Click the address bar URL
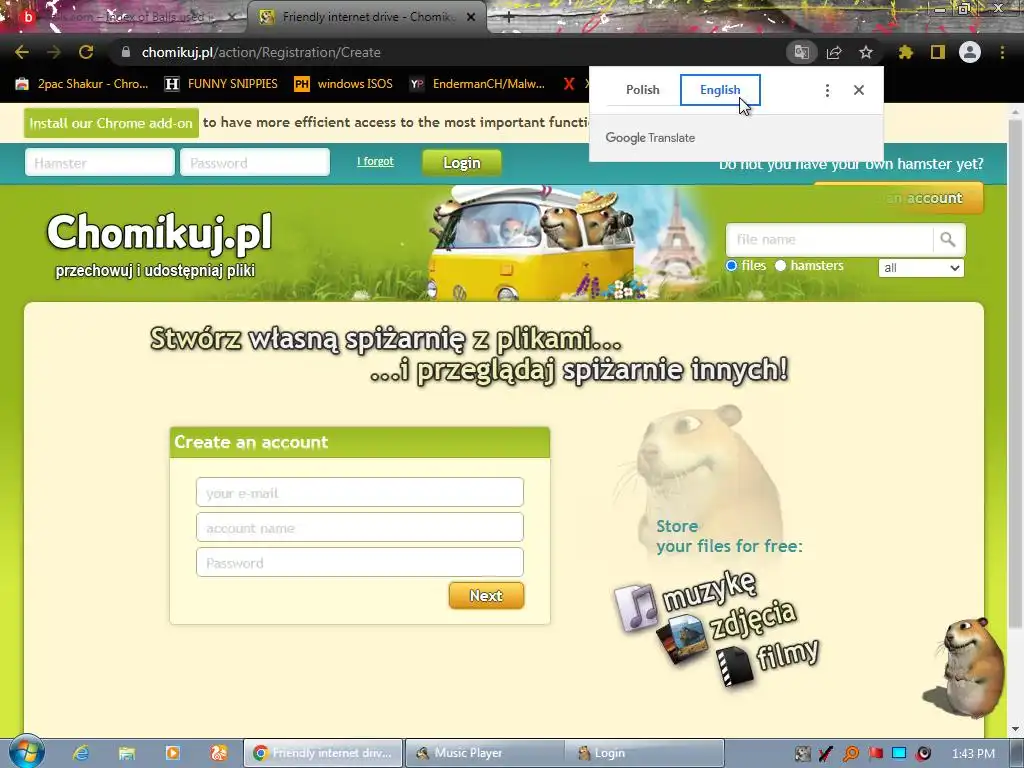Image resolution: width=1024 pixels, height=768 pixels. click(x=261, y=52)
